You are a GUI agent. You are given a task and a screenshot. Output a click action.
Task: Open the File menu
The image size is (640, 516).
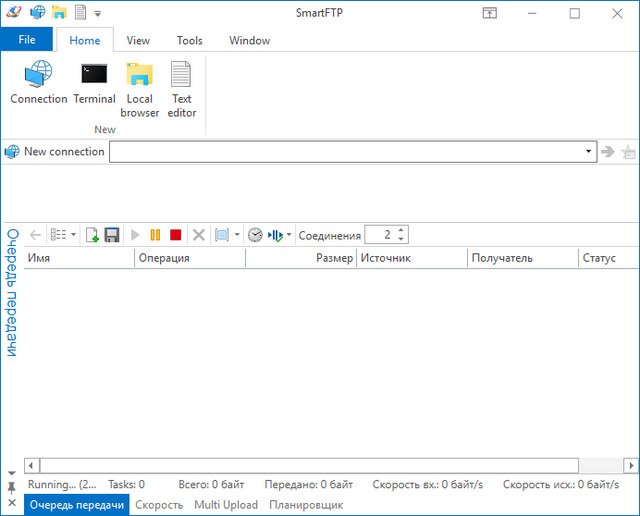(27, 40)
